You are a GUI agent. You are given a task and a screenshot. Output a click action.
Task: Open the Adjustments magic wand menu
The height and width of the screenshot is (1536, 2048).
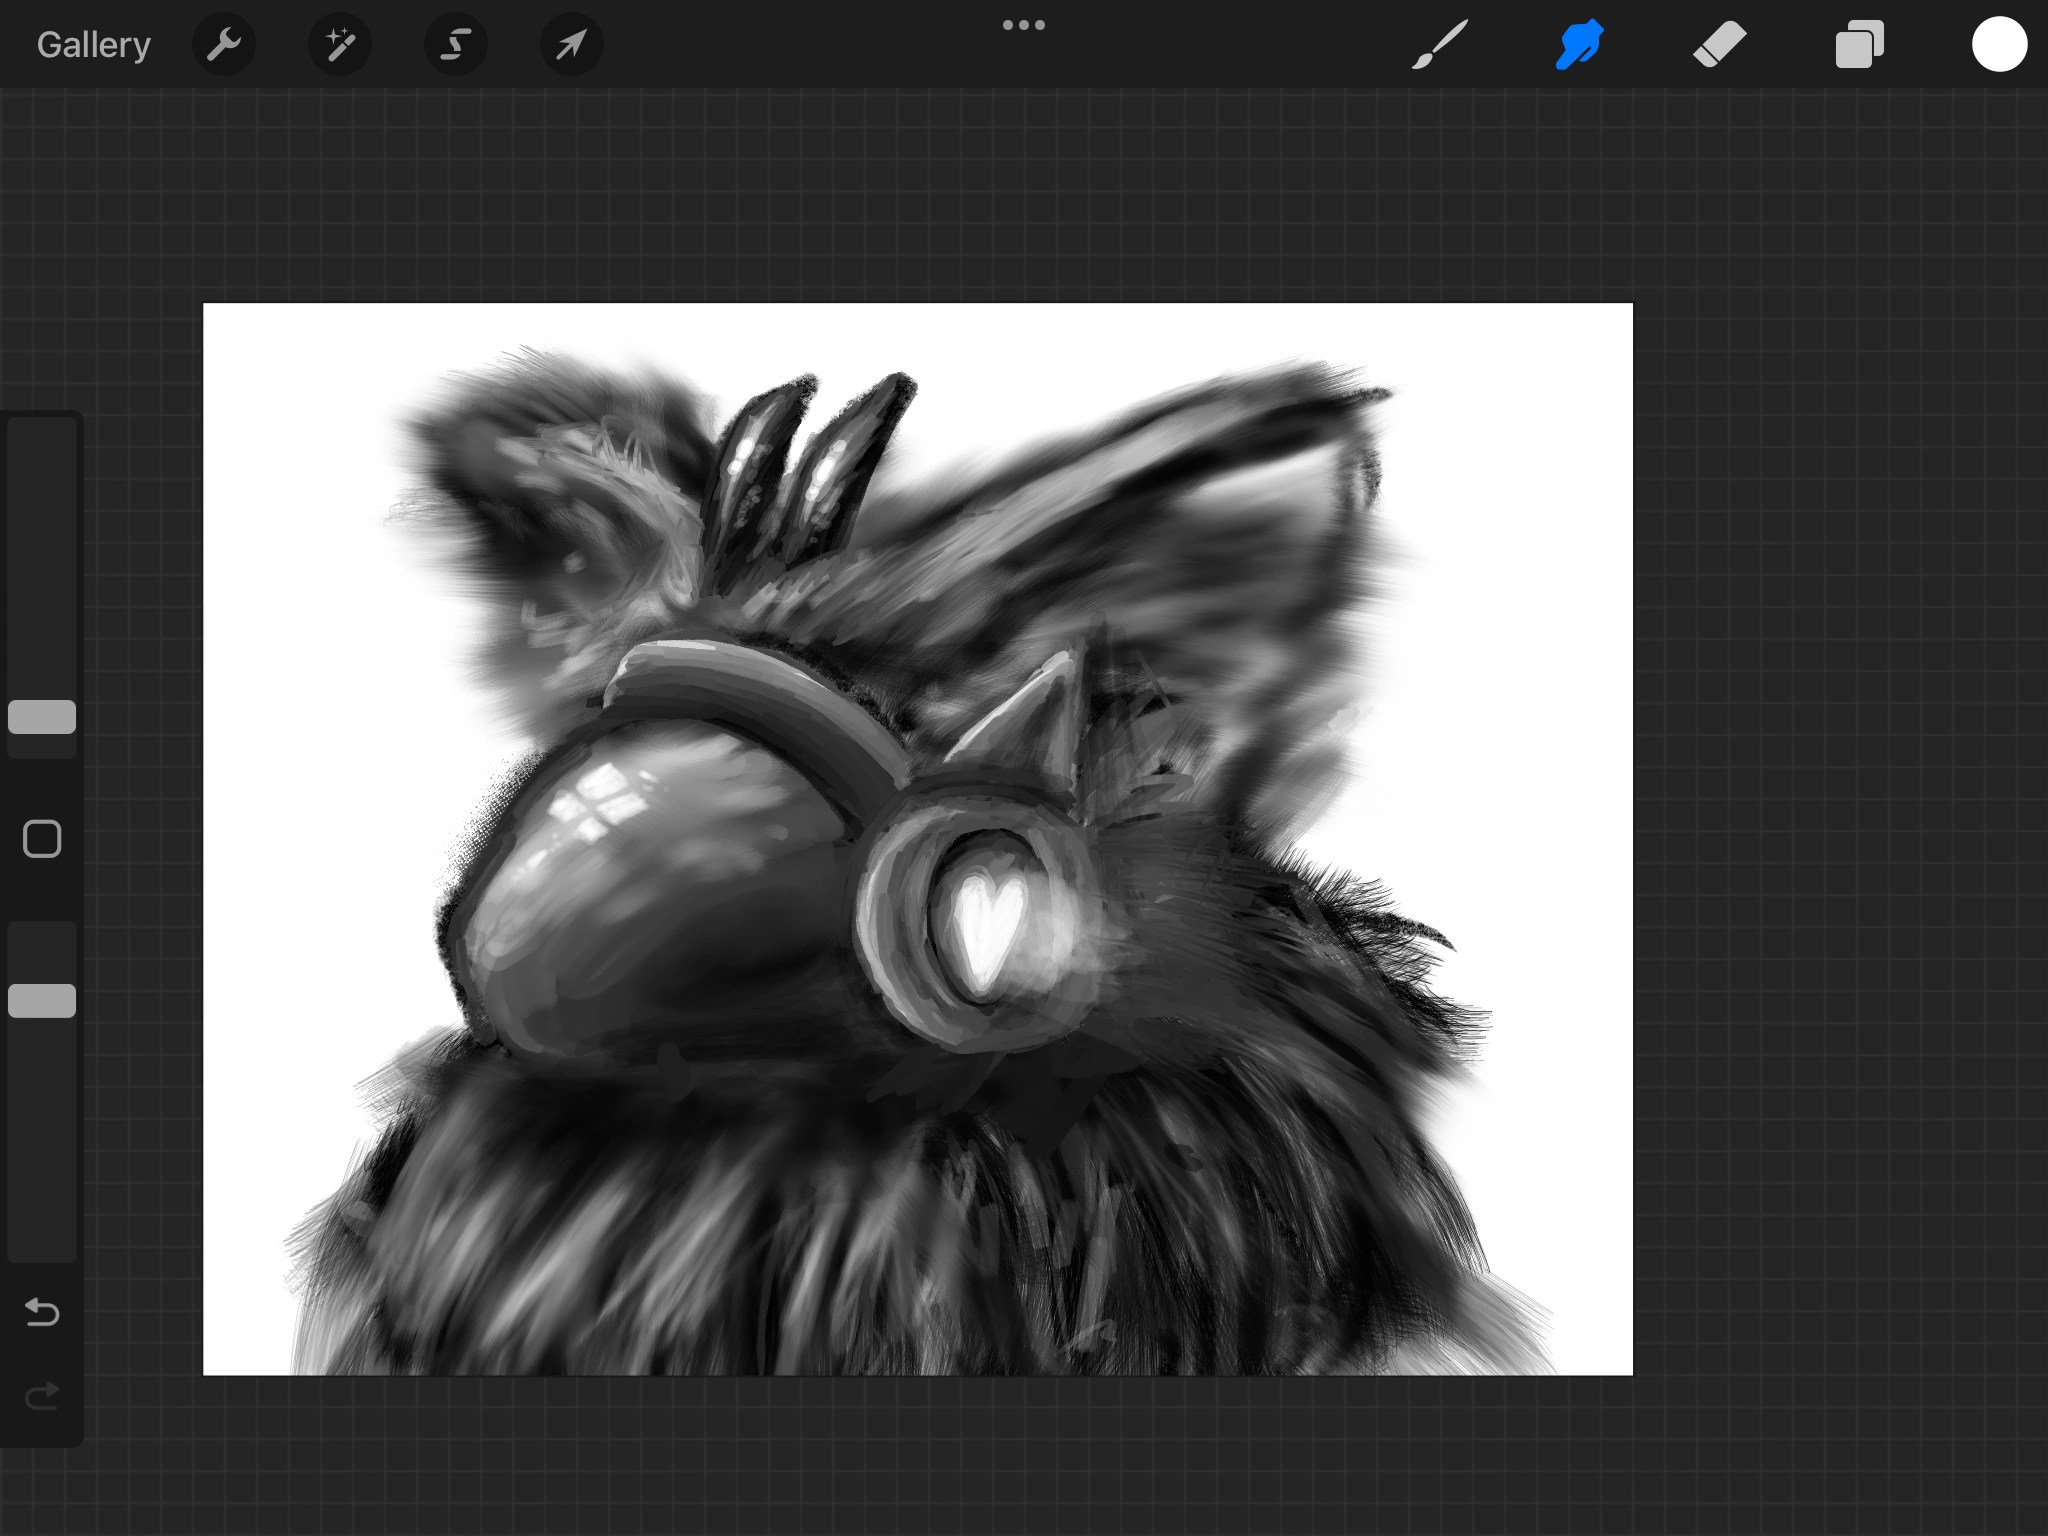point(340,43)
